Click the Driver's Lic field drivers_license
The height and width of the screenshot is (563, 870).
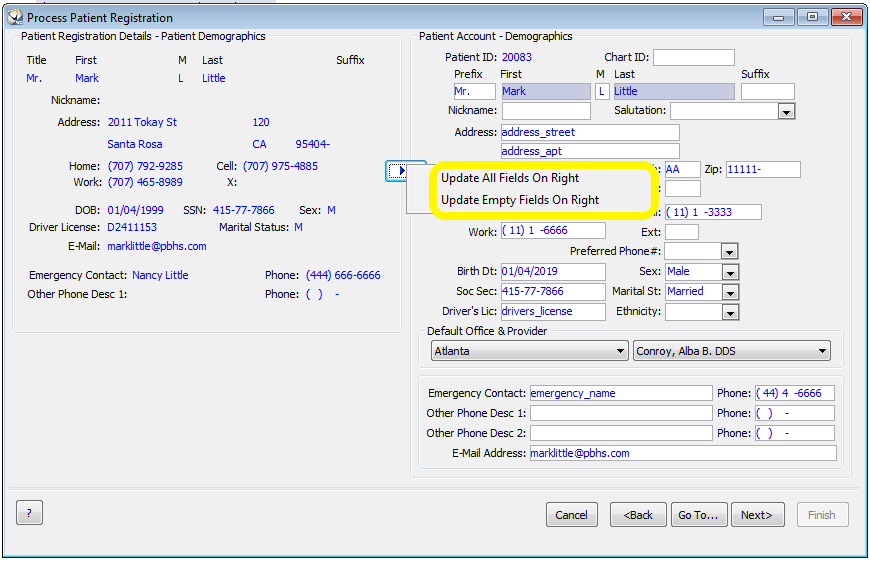click(x=553, y=312)
